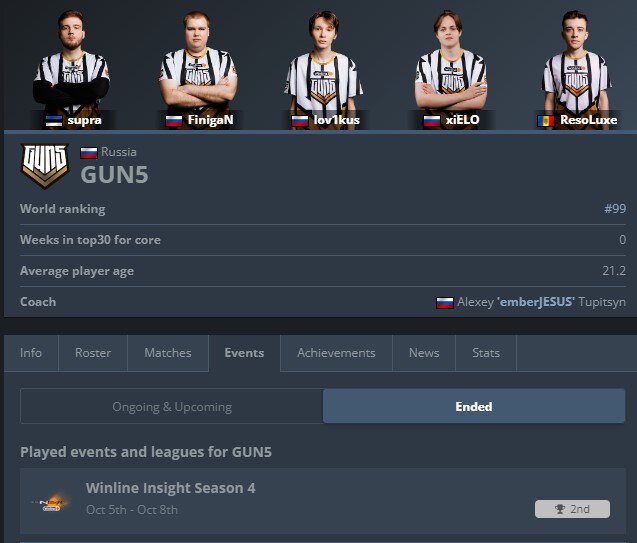
Task: Open the #99 world ranking link
Action: pyautogui.click(x=615, y=209)
